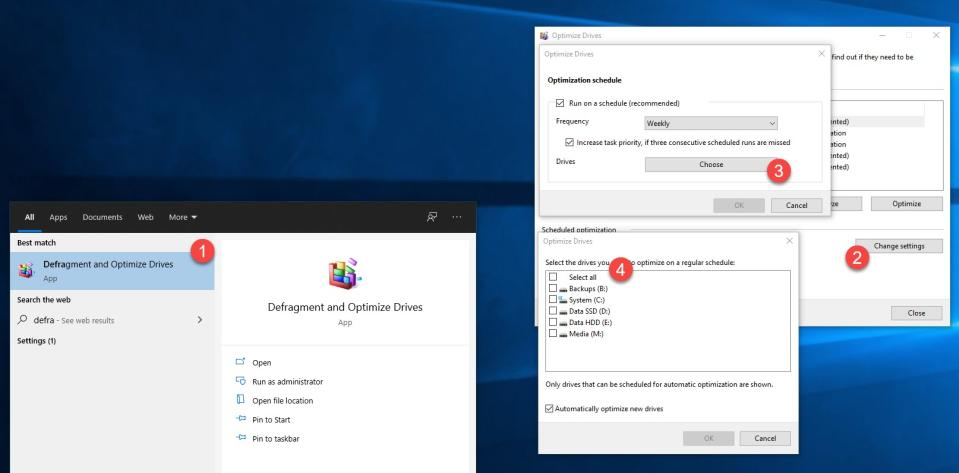Choose Pin to Start action
The width and height of the screenshot is (959, 473).
(x=271, y=420)
